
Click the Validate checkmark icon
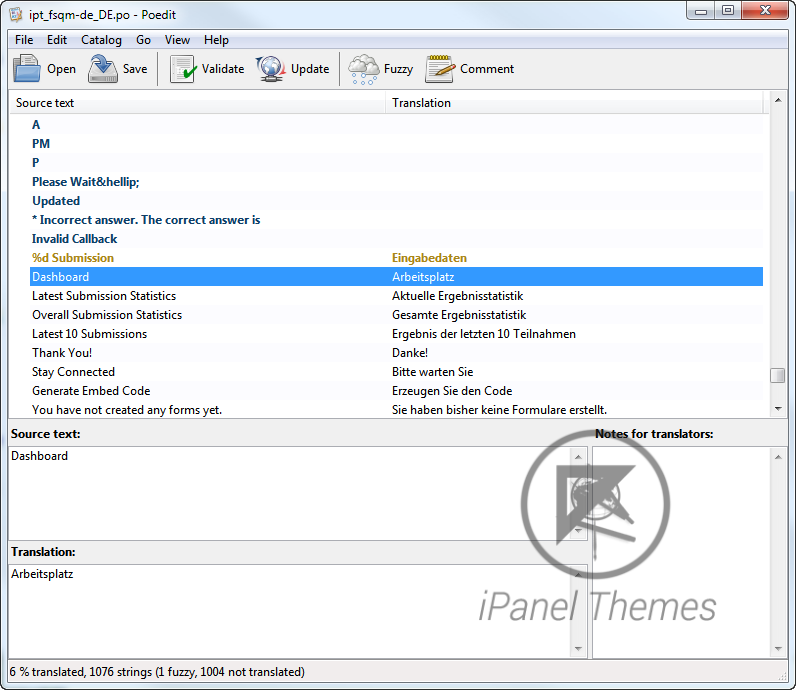pos(182,69)
